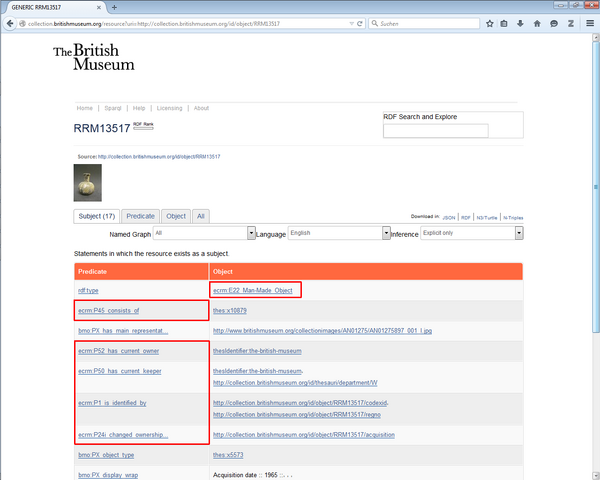Click the search magnifier icon in Suchen box
Viewport: 600px width, 480px height.
375,23
